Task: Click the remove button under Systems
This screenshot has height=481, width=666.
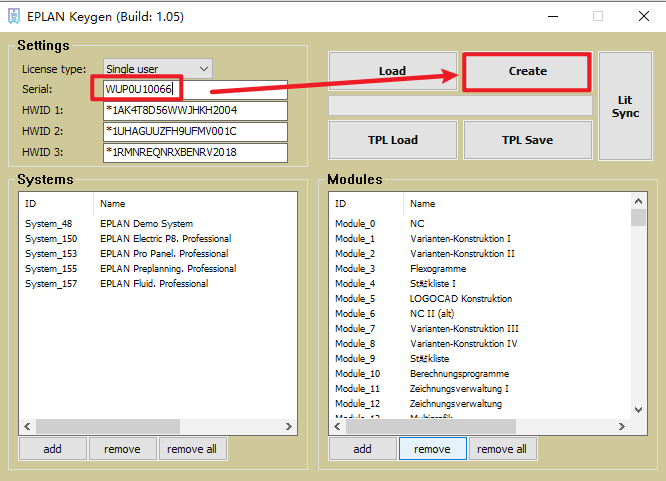Action: pyautogui.click(x=122, y=449)
